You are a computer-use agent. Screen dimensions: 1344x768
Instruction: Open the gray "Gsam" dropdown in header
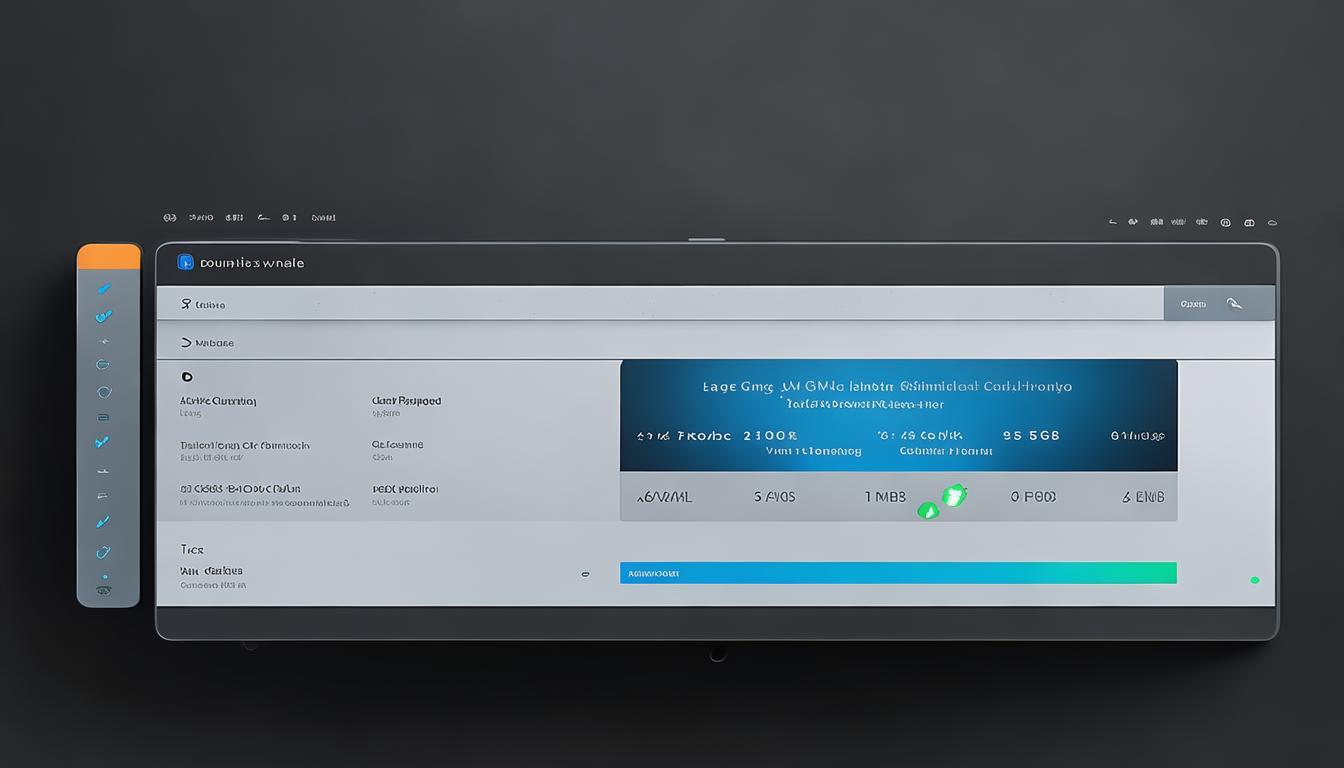pyautogui.click(x=1218, y=304)
